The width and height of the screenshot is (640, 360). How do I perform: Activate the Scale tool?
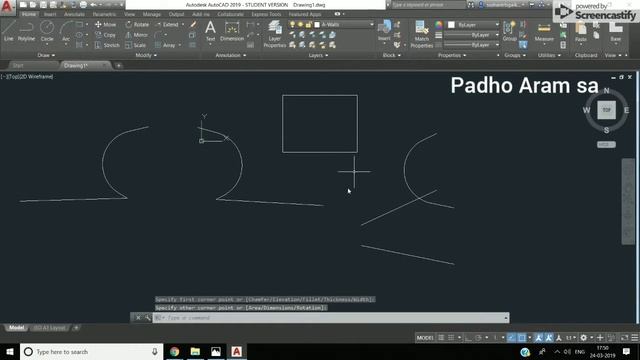136,45
